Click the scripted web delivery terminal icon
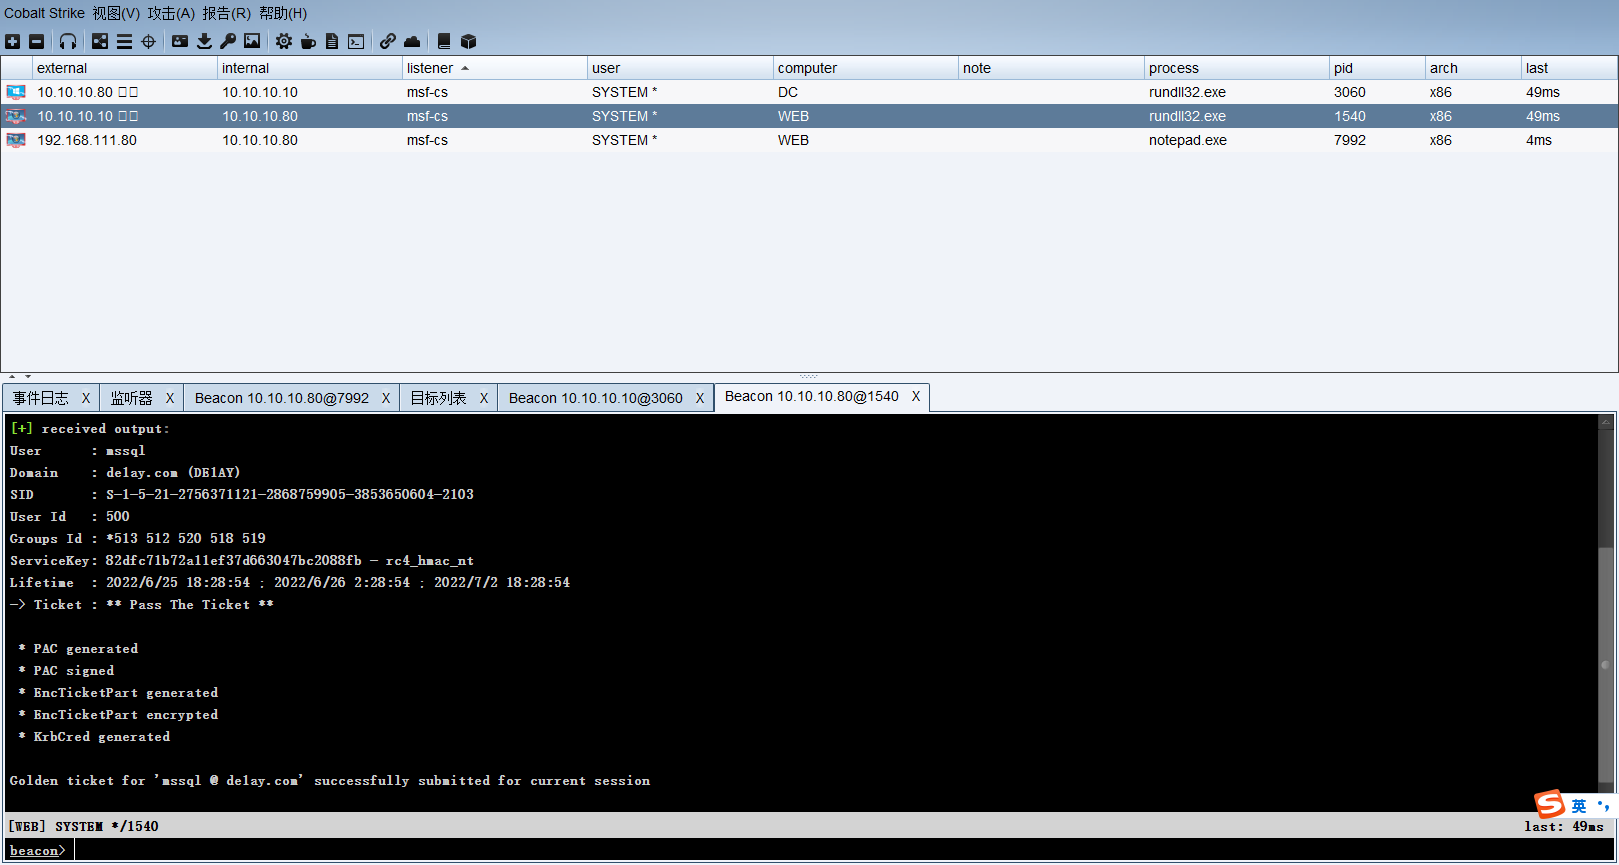The width and height of the screenshot is (1619, 865). 356,41
